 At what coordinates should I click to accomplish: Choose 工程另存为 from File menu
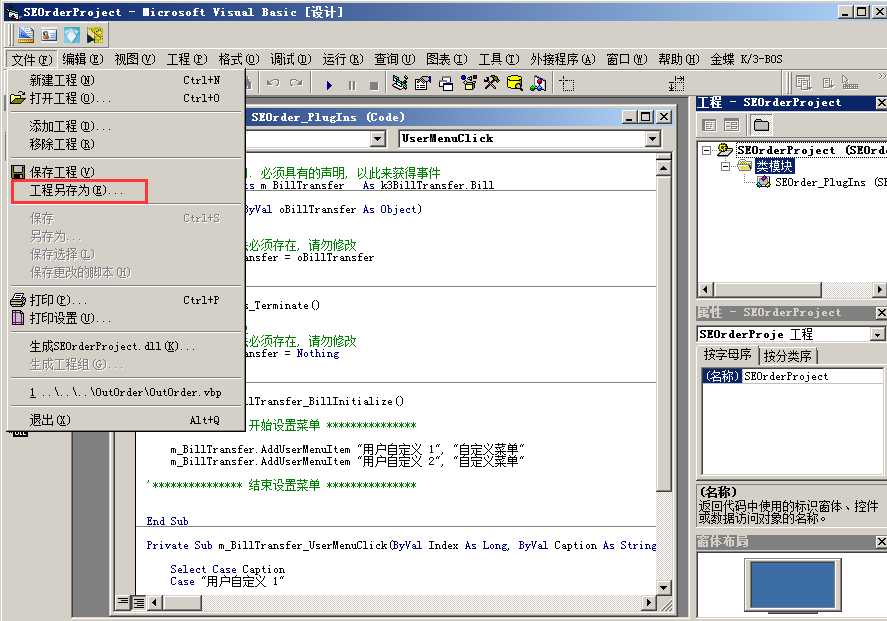click(124, 191)
